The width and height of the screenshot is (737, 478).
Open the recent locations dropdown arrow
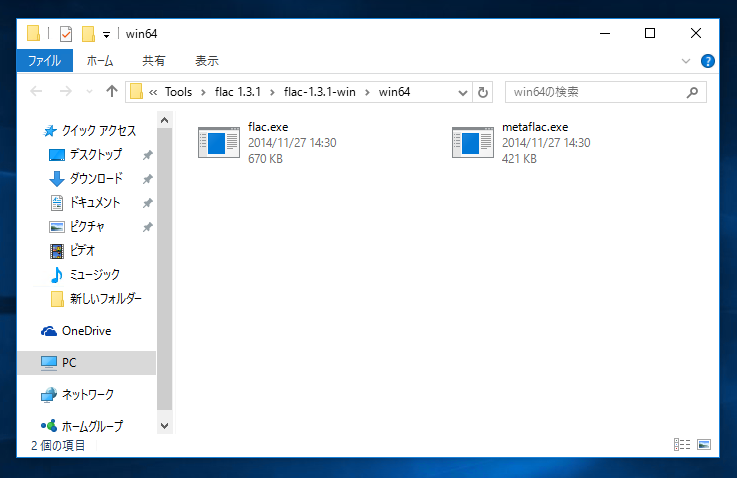coord(89,92)
